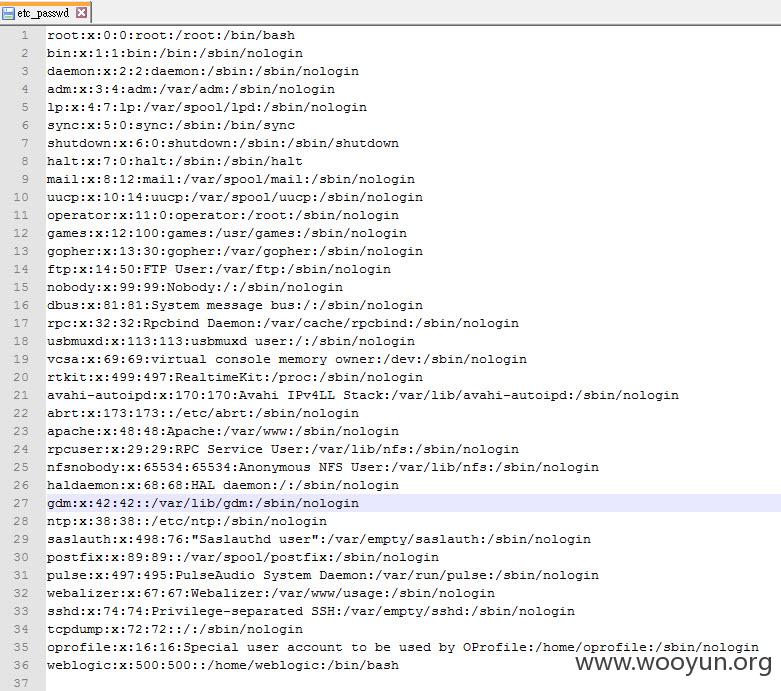Click the haldaemon HAL daemon line
The image size is (781, 691).
point(223,485)
